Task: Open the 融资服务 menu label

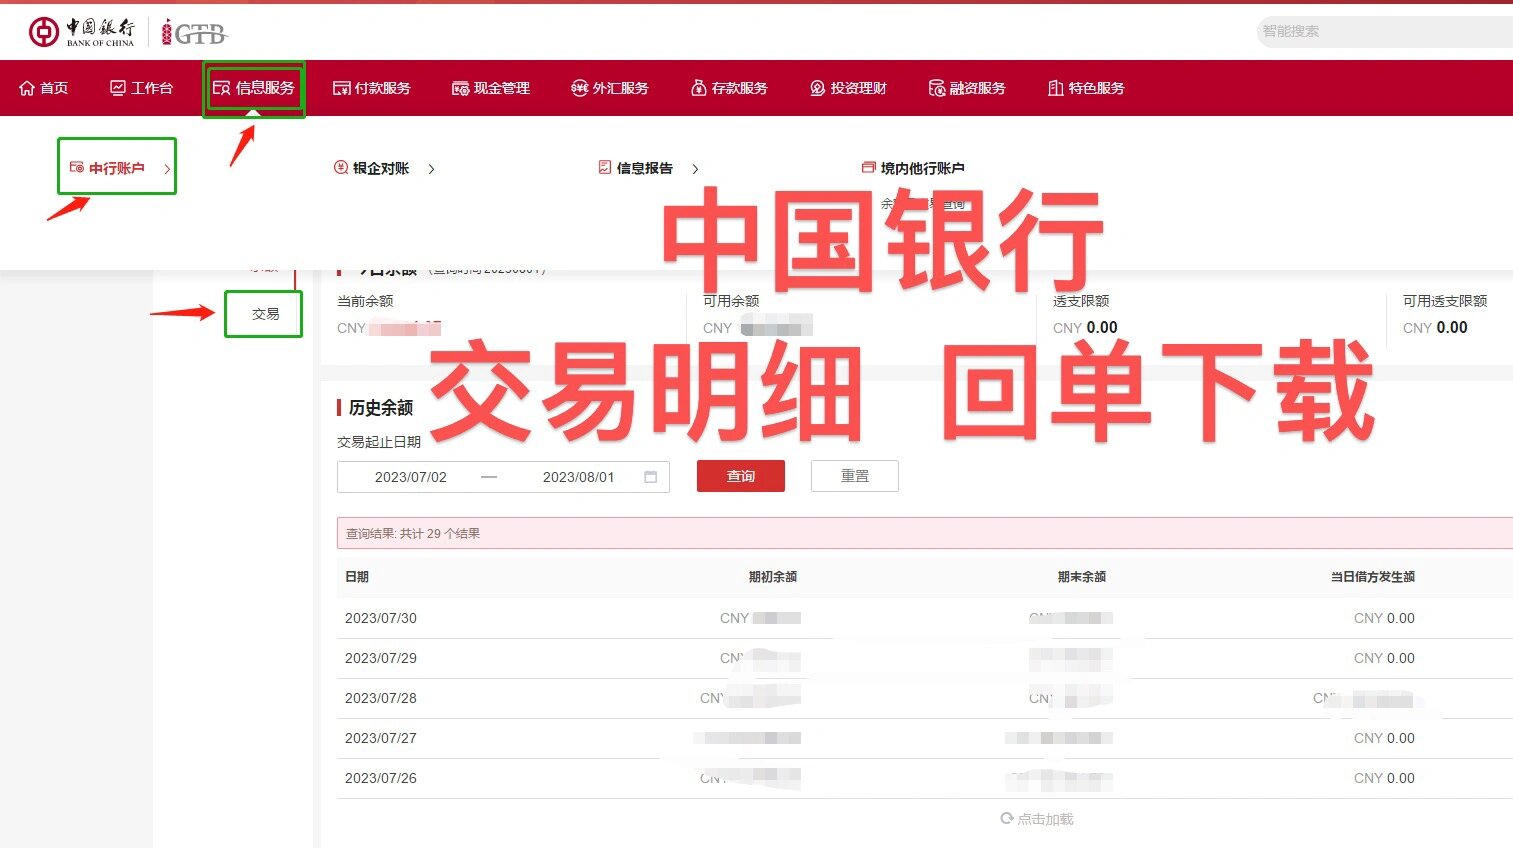Action: pyautogui.click(x=977, y=88)
